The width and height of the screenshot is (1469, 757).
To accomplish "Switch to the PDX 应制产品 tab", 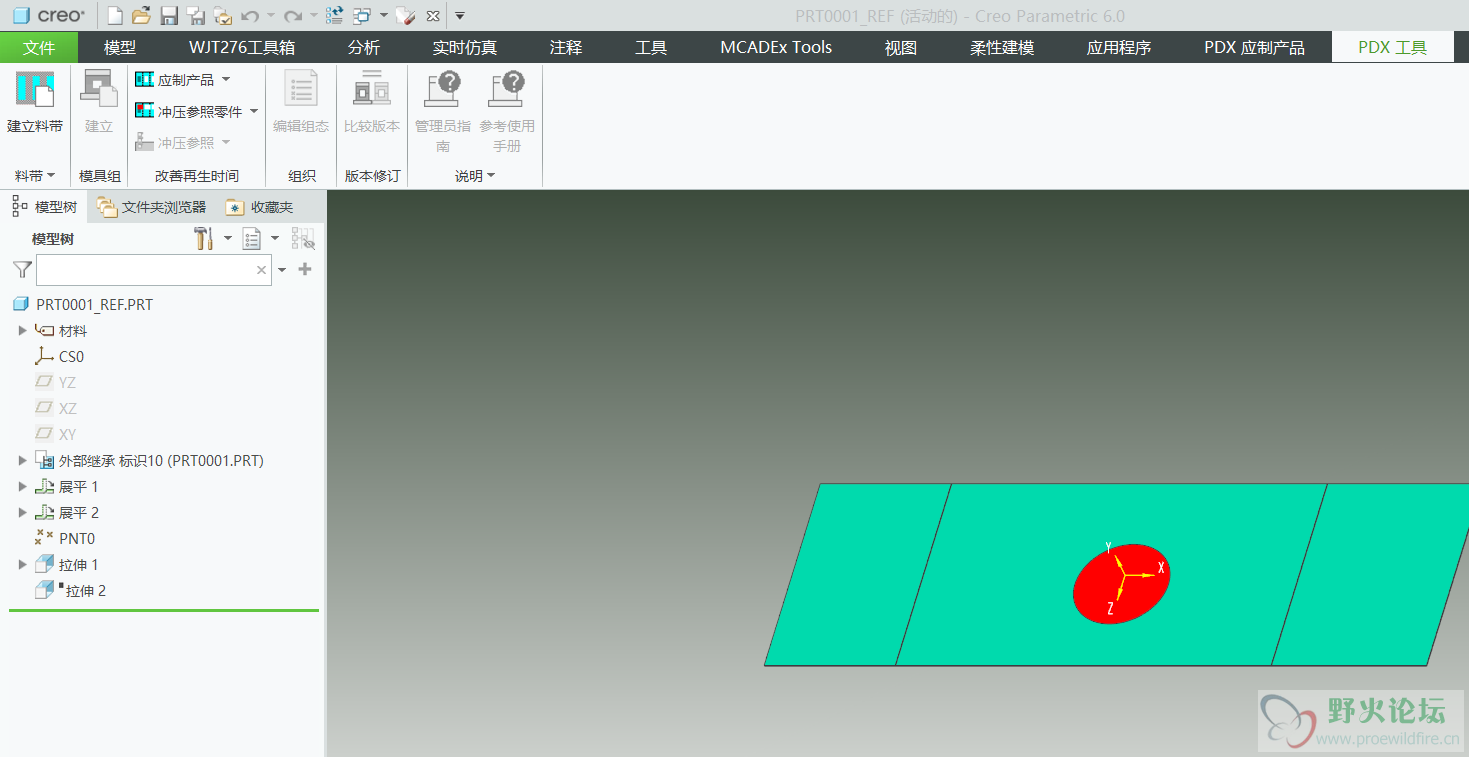I will coord(1254,47).
